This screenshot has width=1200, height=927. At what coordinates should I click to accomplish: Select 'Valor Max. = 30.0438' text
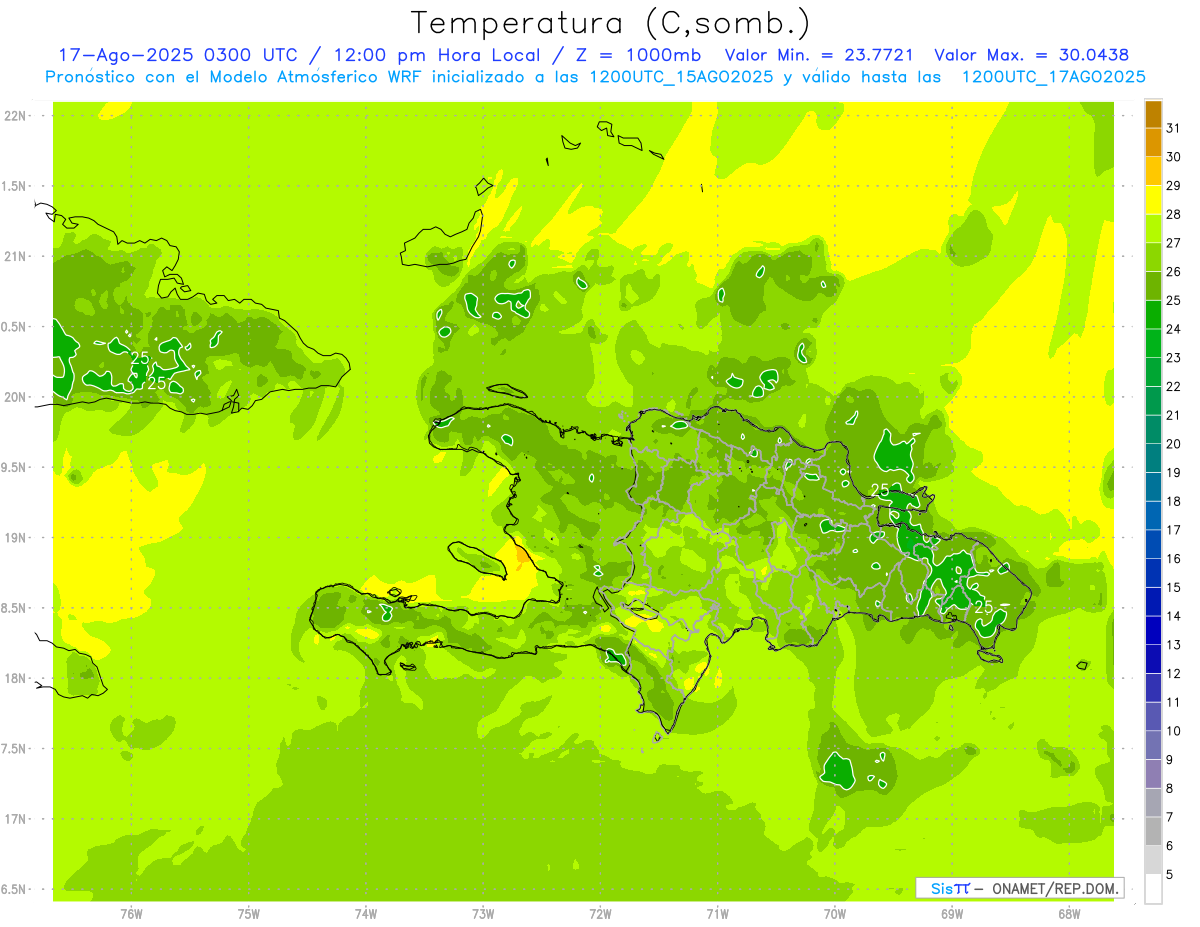[1031, 55]
